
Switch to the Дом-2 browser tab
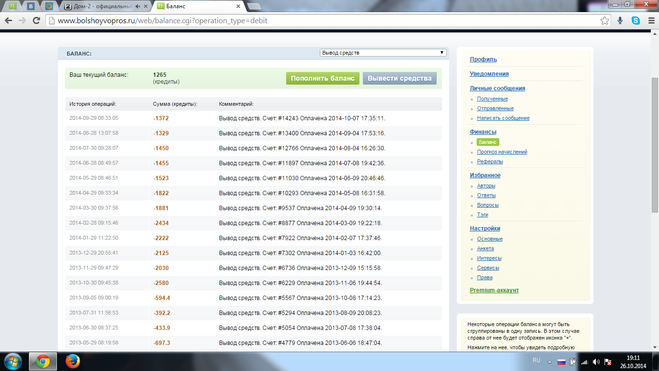105,6
